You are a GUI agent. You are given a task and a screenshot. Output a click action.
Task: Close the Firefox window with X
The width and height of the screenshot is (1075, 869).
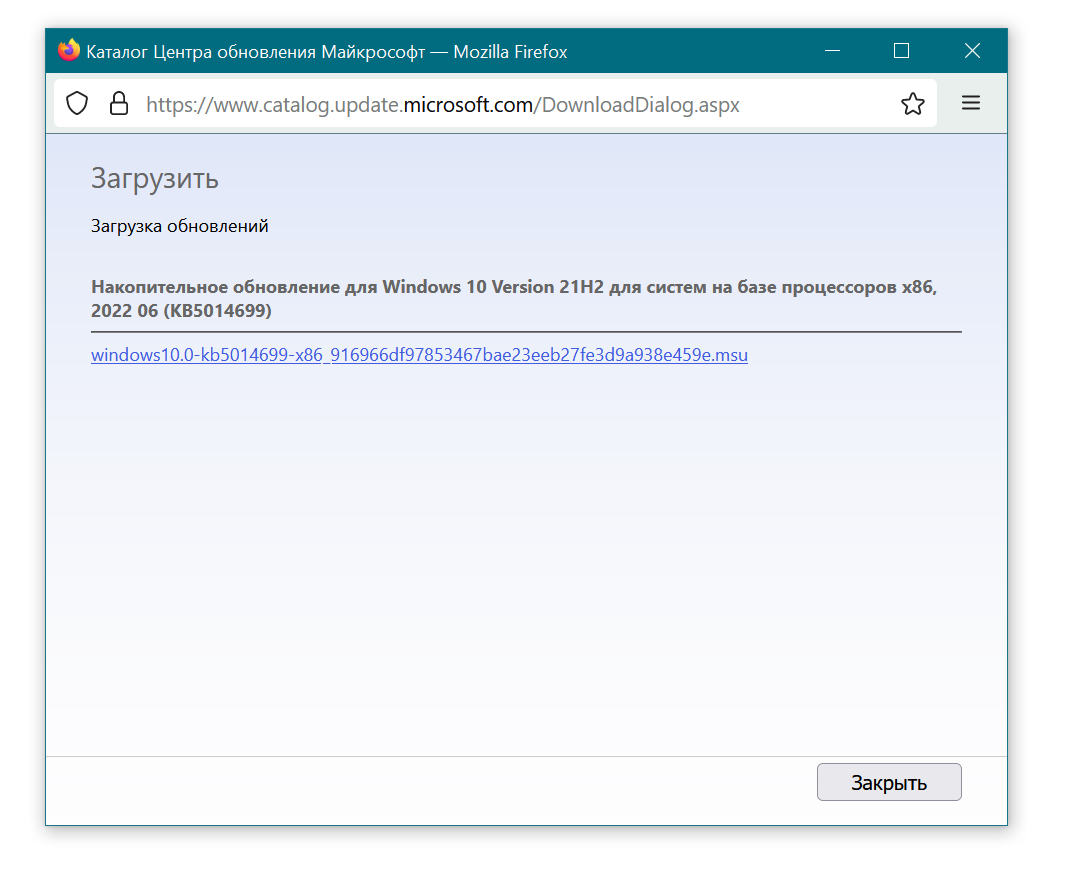(x=972, y=51)
